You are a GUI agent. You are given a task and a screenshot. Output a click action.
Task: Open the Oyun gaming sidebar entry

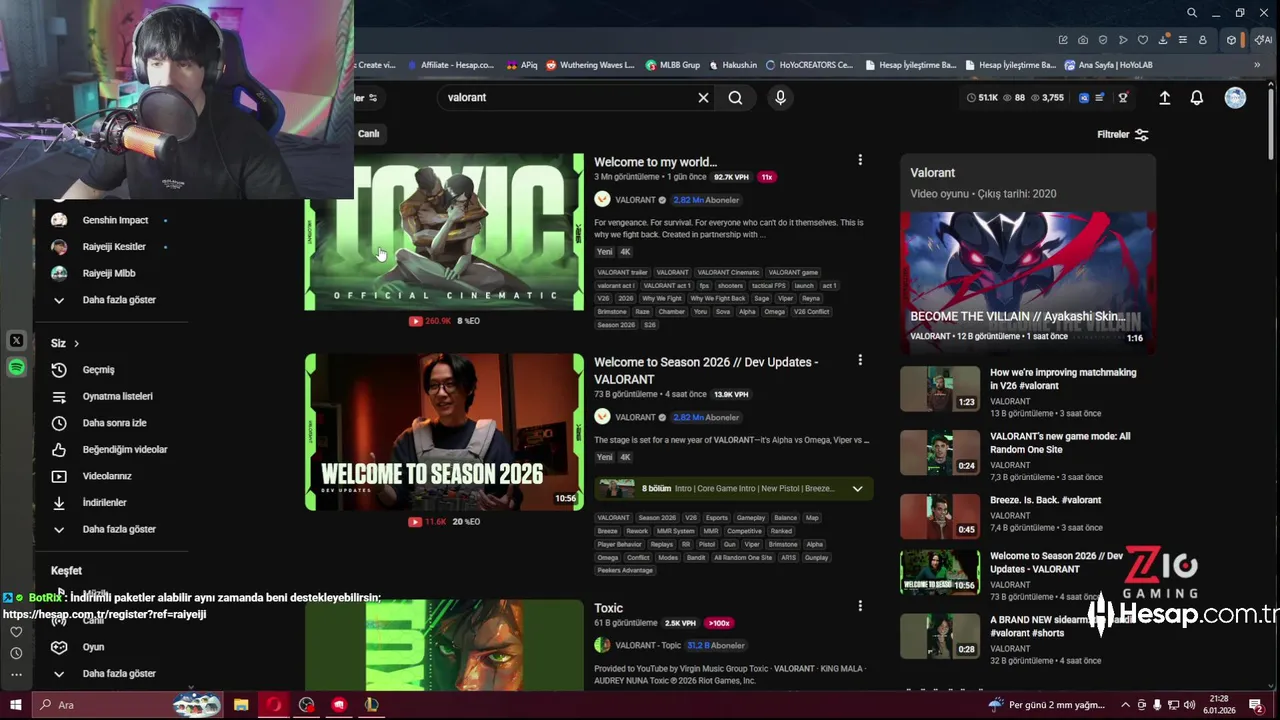(93, 647)
